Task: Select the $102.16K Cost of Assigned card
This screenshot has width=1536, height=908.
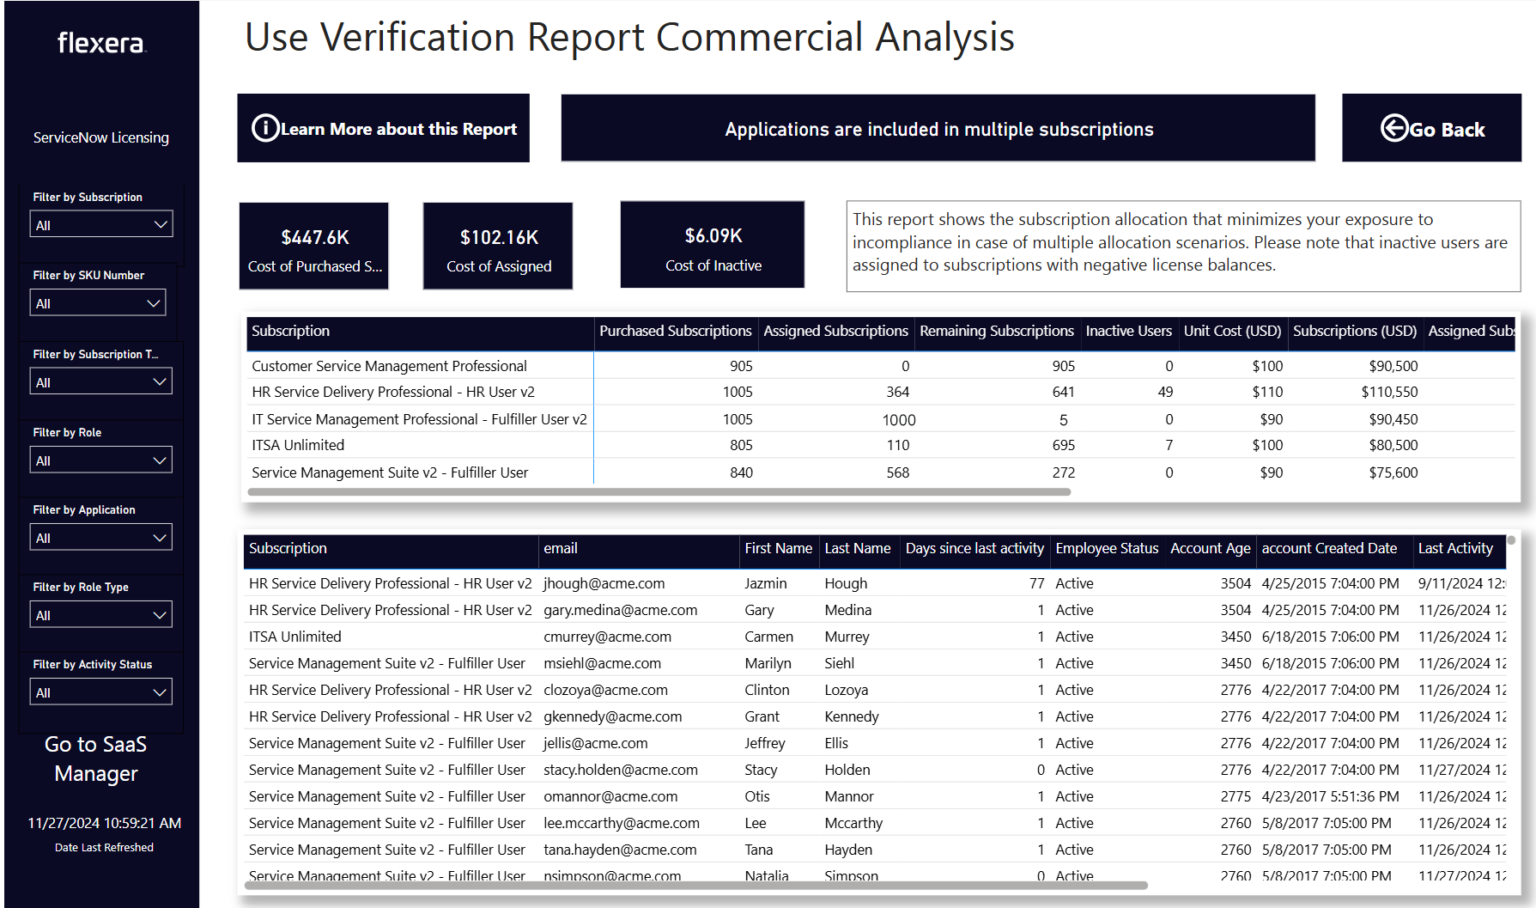Action: [x=497, y=245]
